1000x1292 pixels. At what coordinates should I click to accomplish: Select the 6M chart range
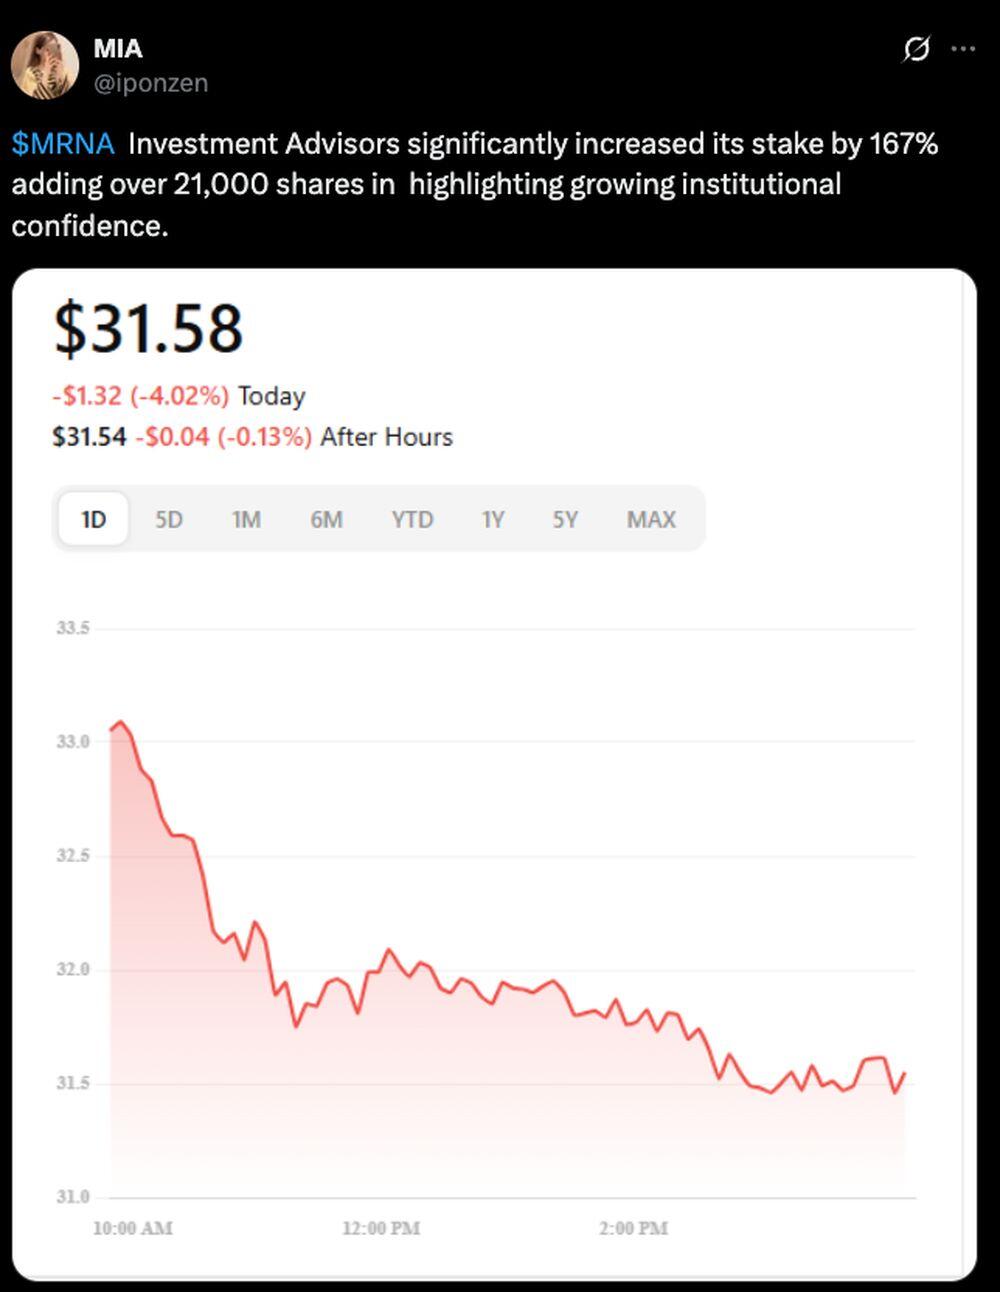tap(326, 519)
